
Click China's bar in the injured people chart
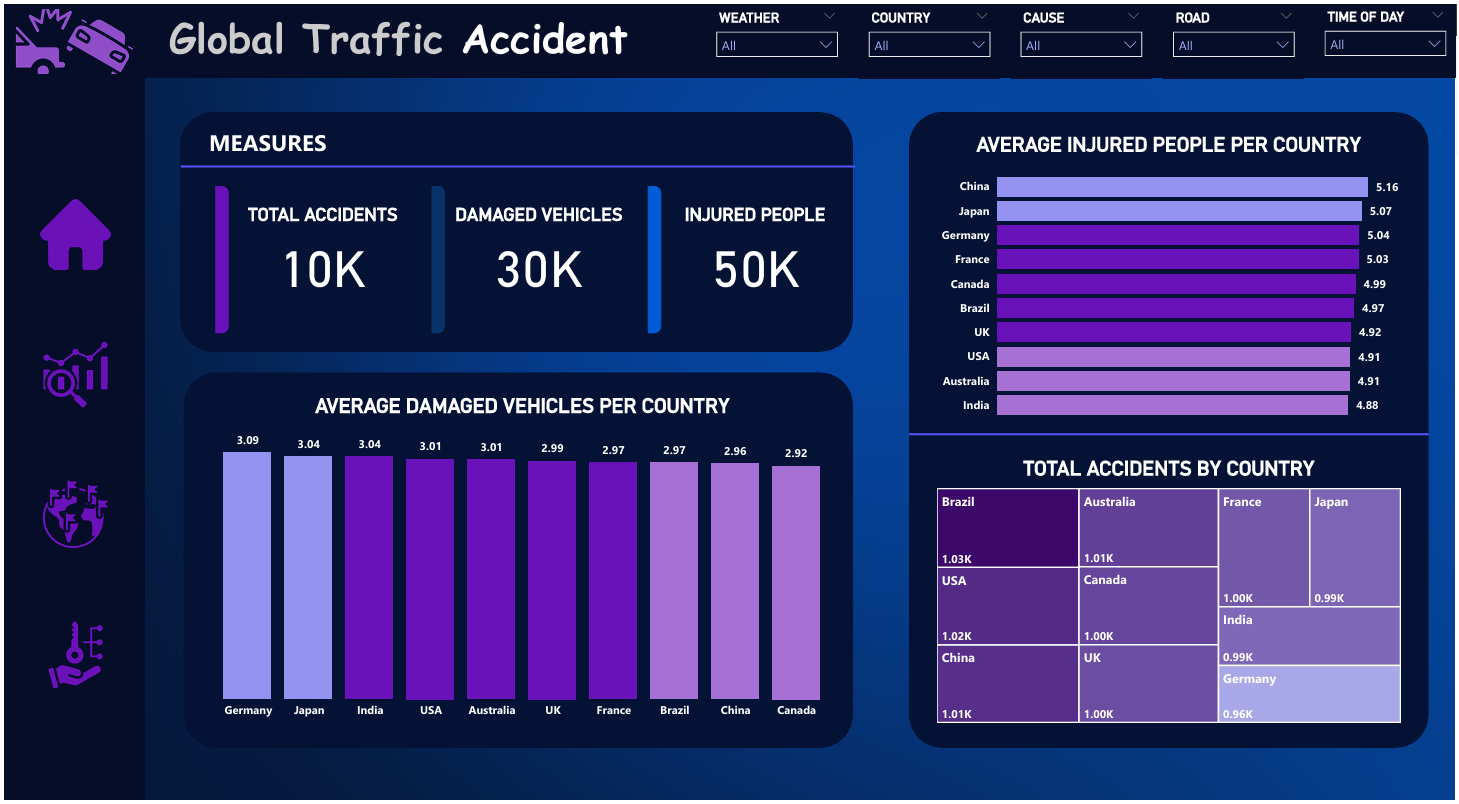1181,187
